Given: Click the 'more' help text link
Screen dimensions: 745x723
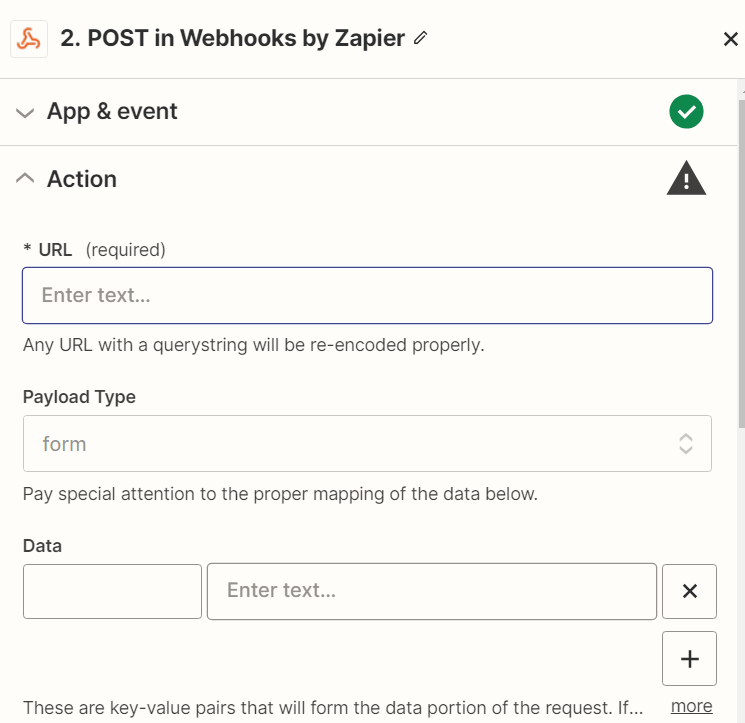Looking at the screenshot, I should pos(691,706).
